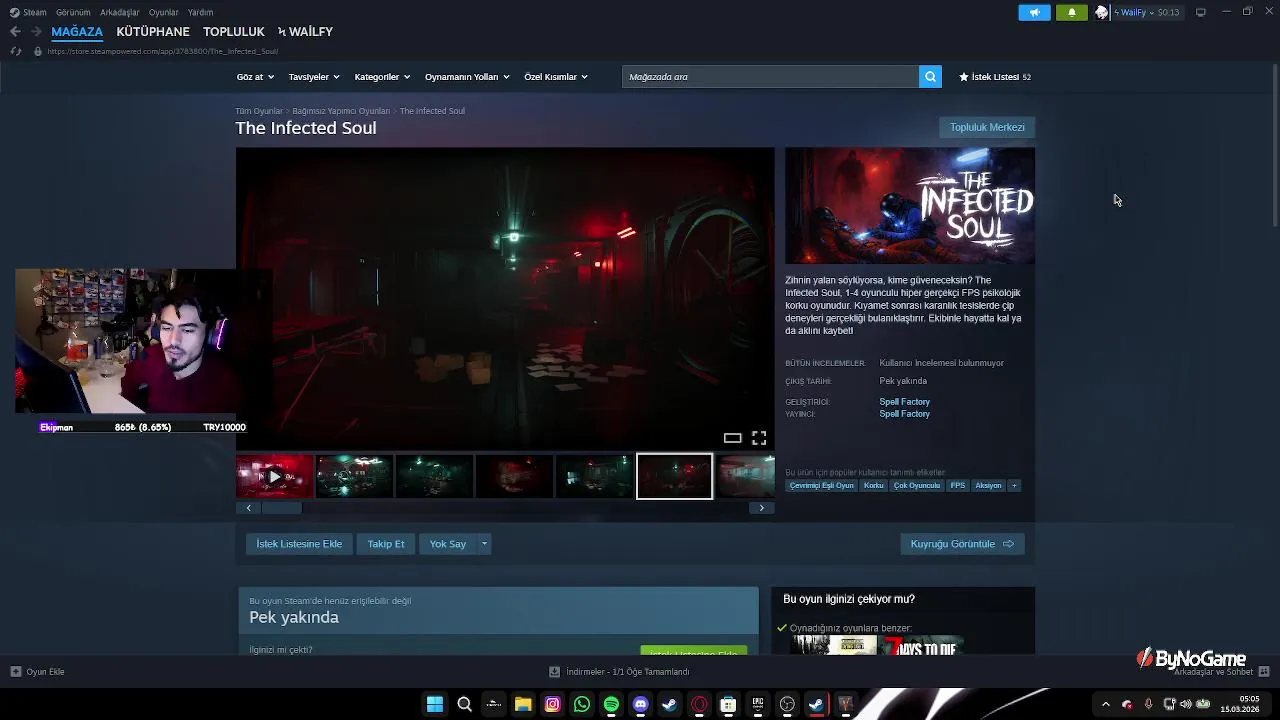This screenshot has height=720, width=1280.
Task: Click the Spell Factory developer link
Action: [904, 402]
